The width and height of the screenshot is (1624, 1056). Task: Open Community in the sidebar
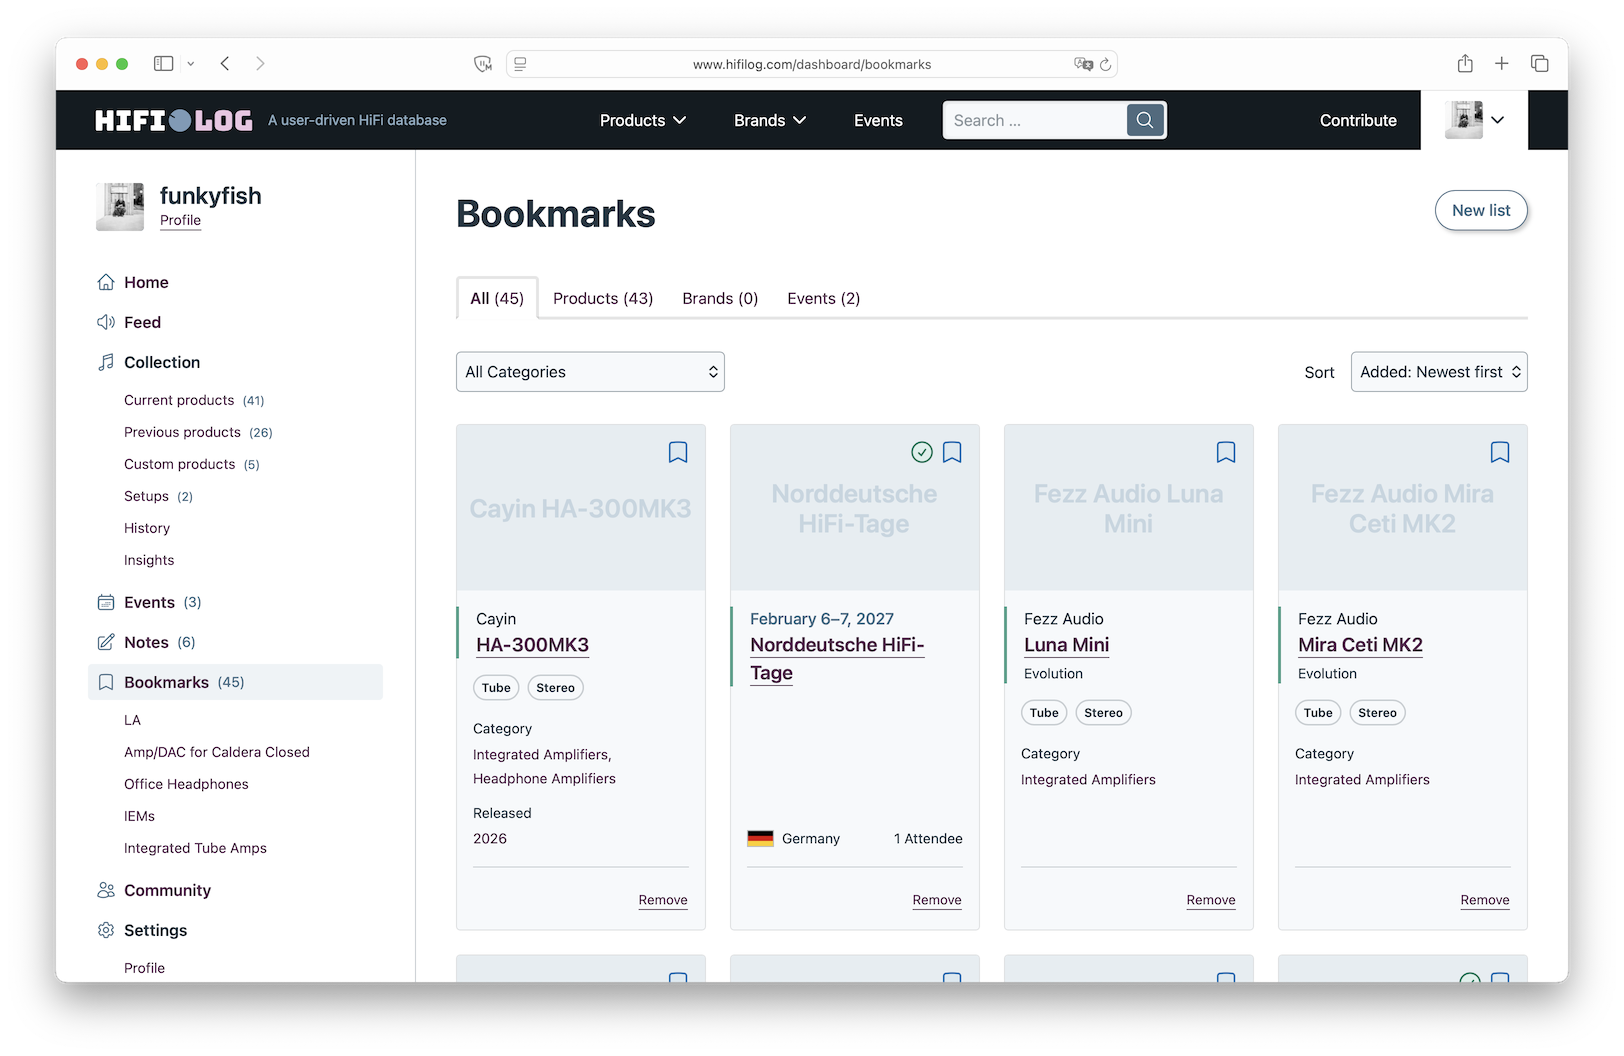[x=167, y=891]
